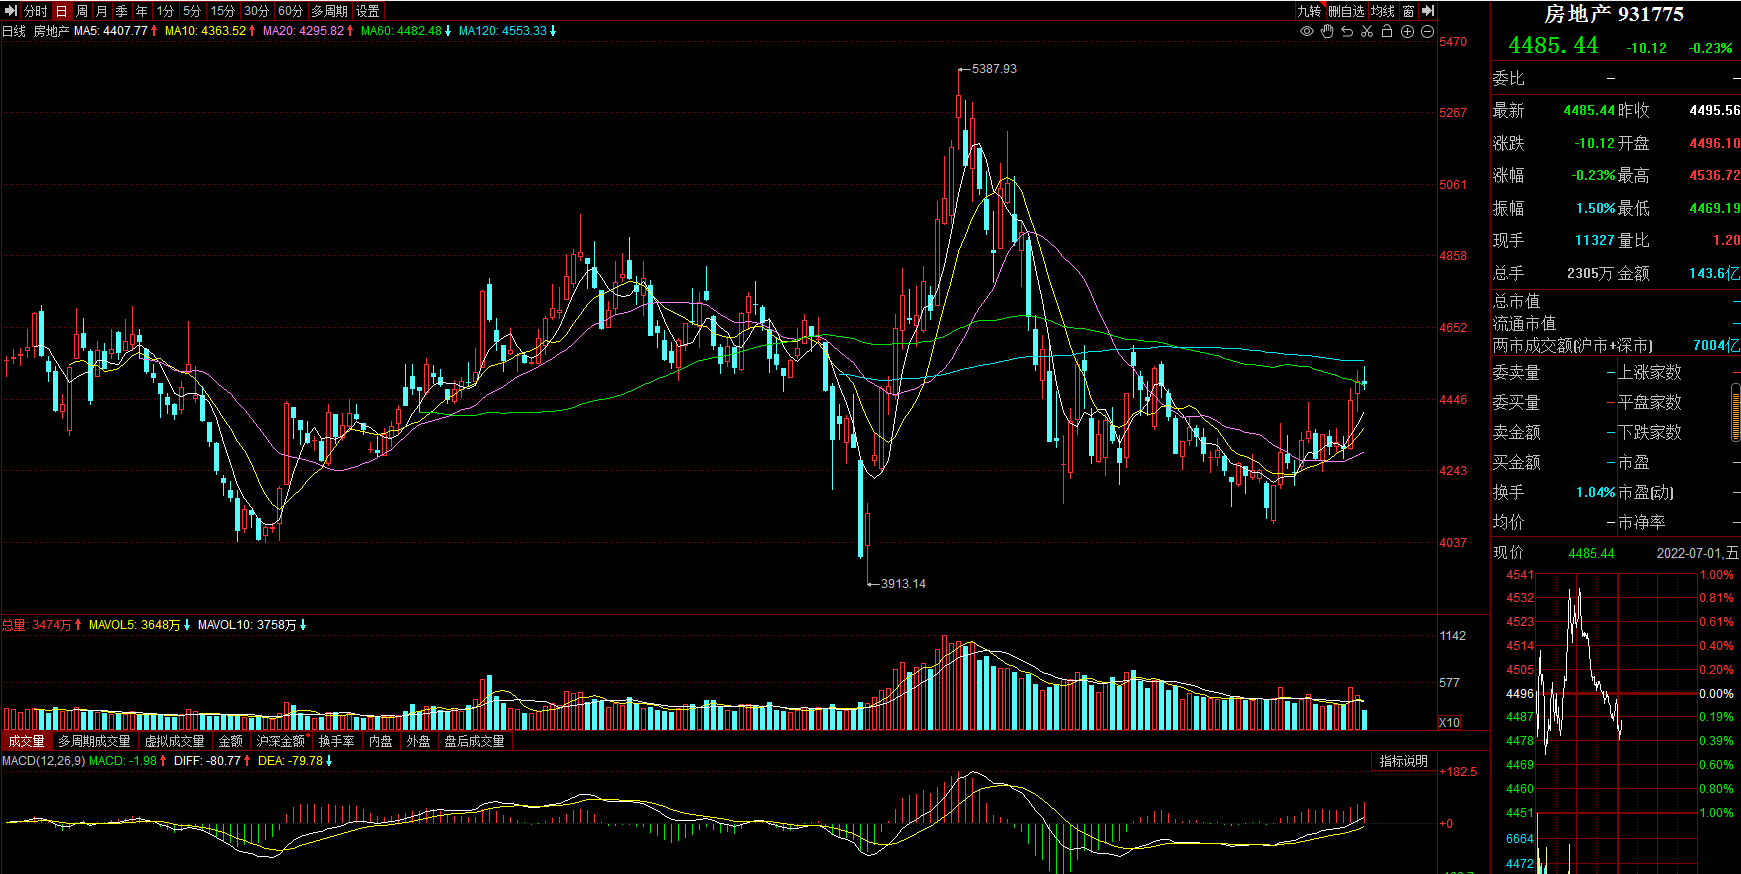The width and height of the screenshot is (1741, 874).
Task: Click the 九转 indicator button
Action: tap(1309, 11)
